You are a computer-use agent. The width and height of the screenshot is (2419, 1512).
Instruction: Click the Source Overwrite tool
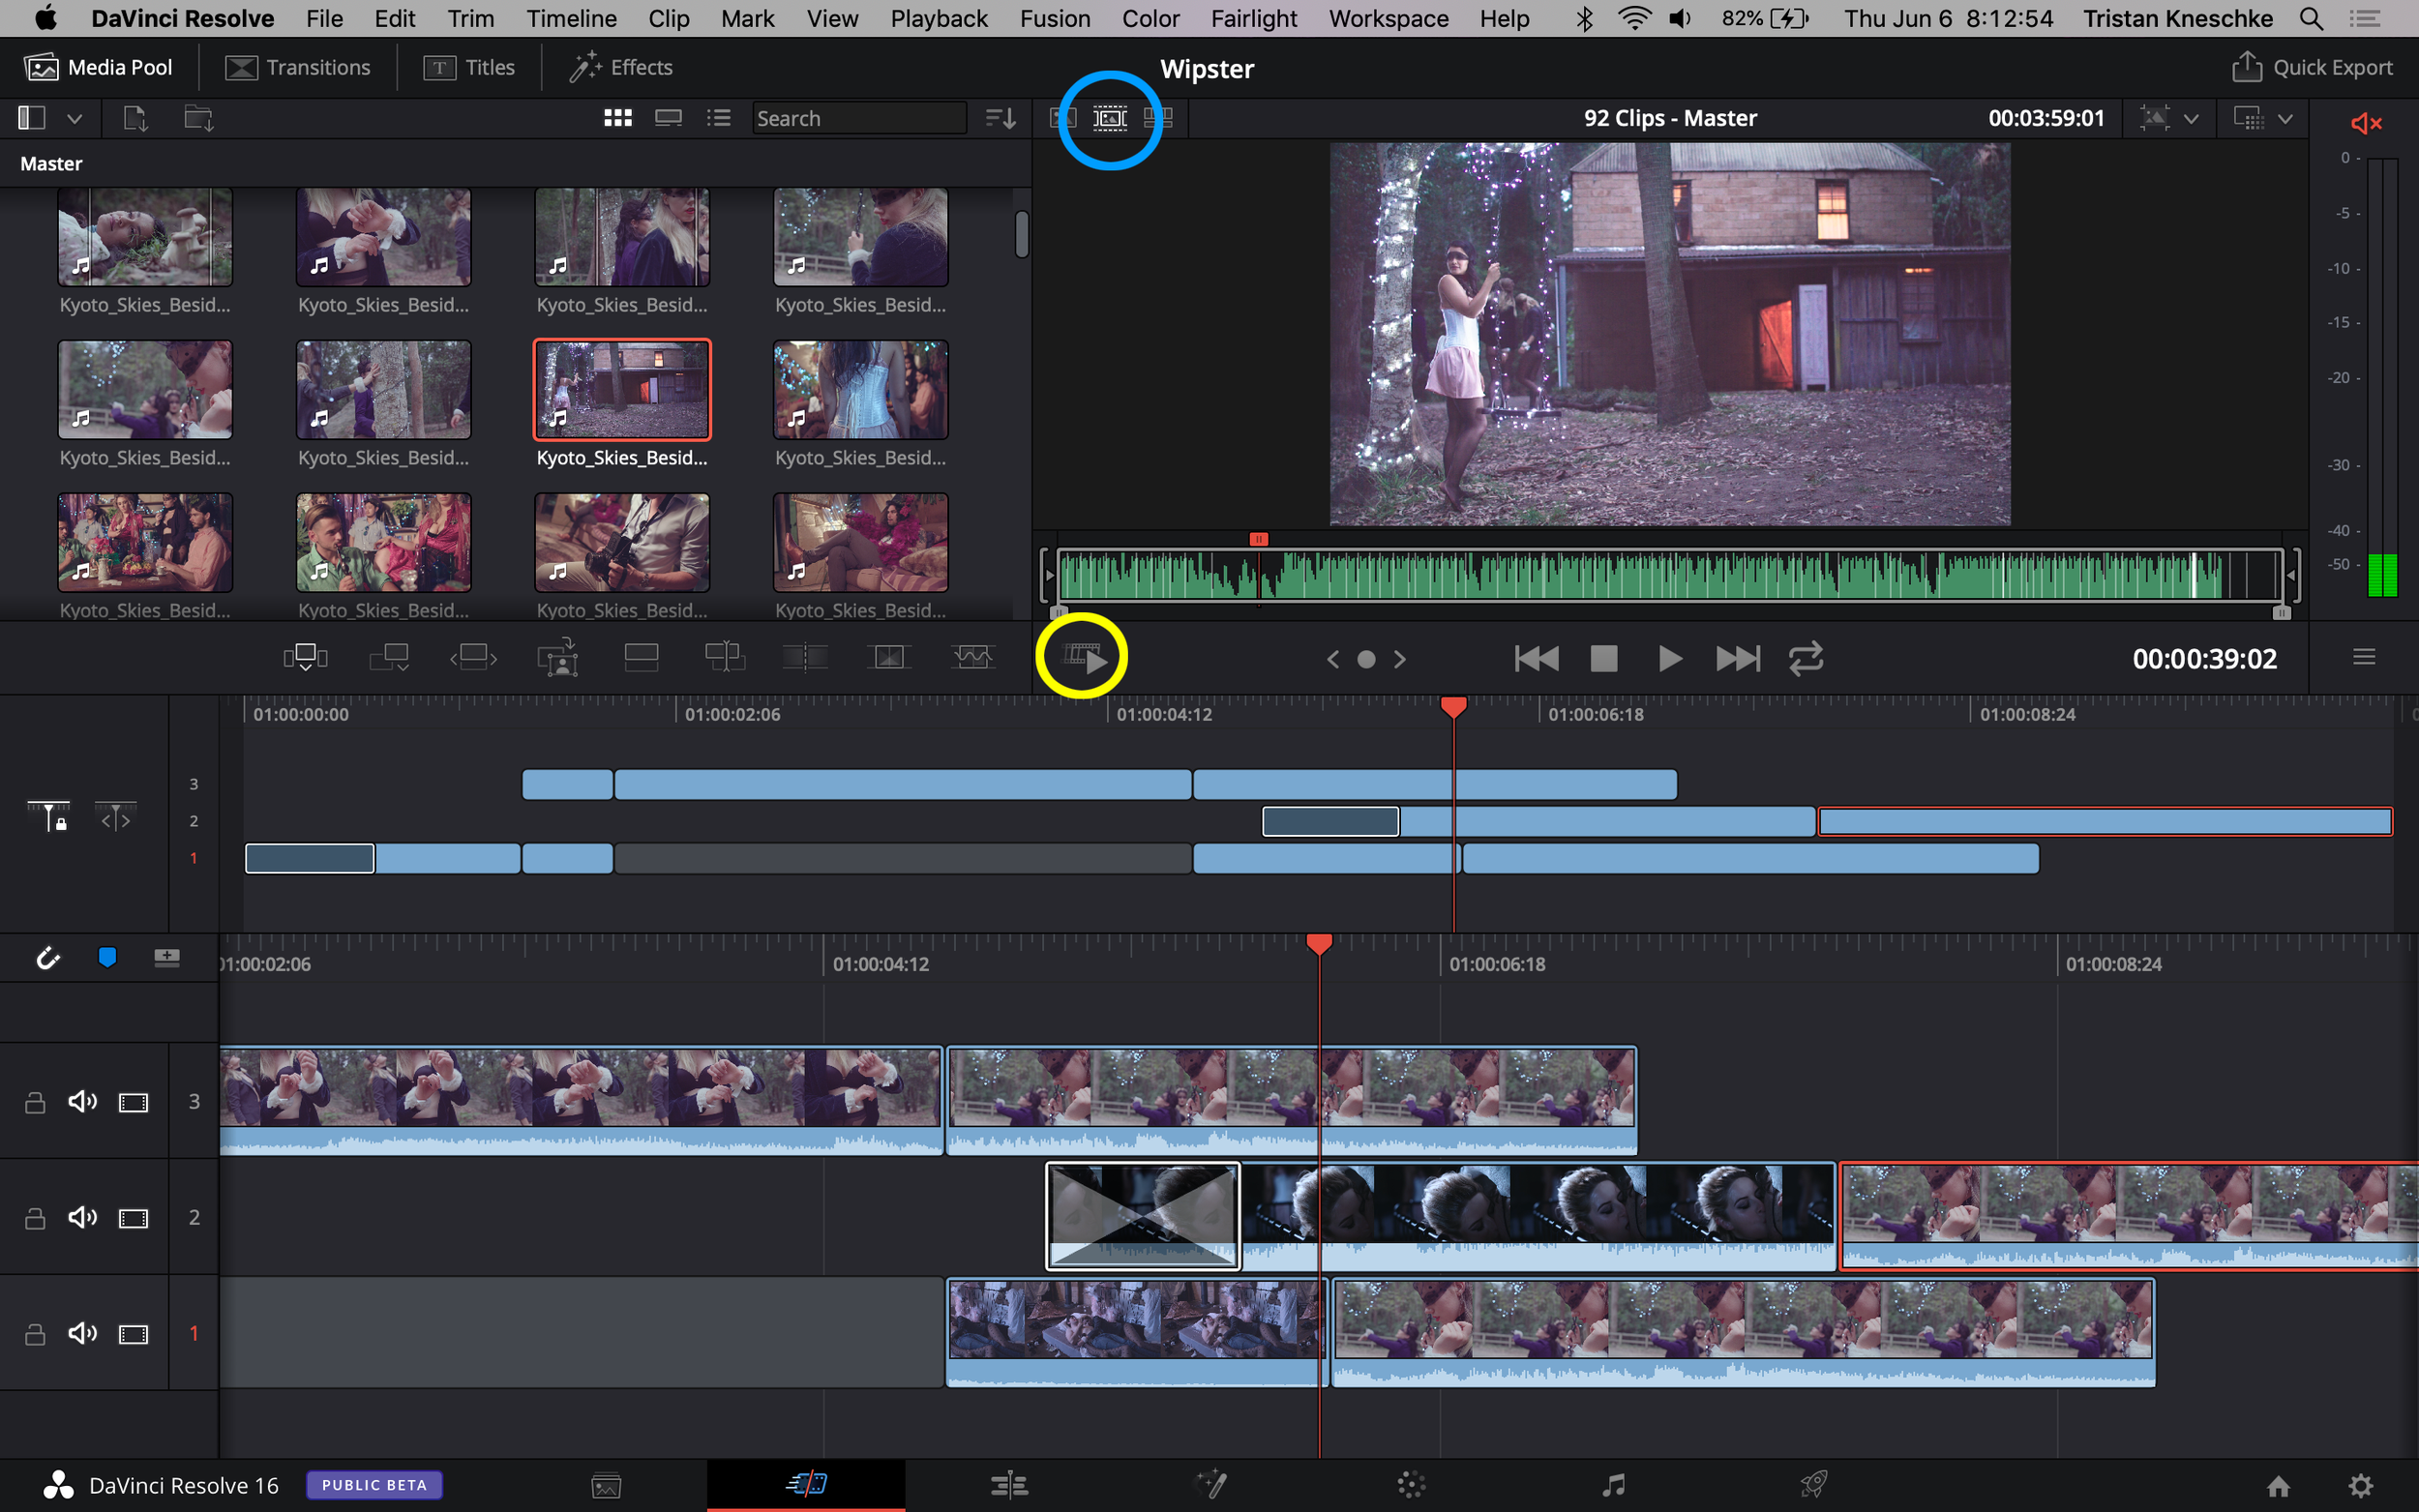725,657
